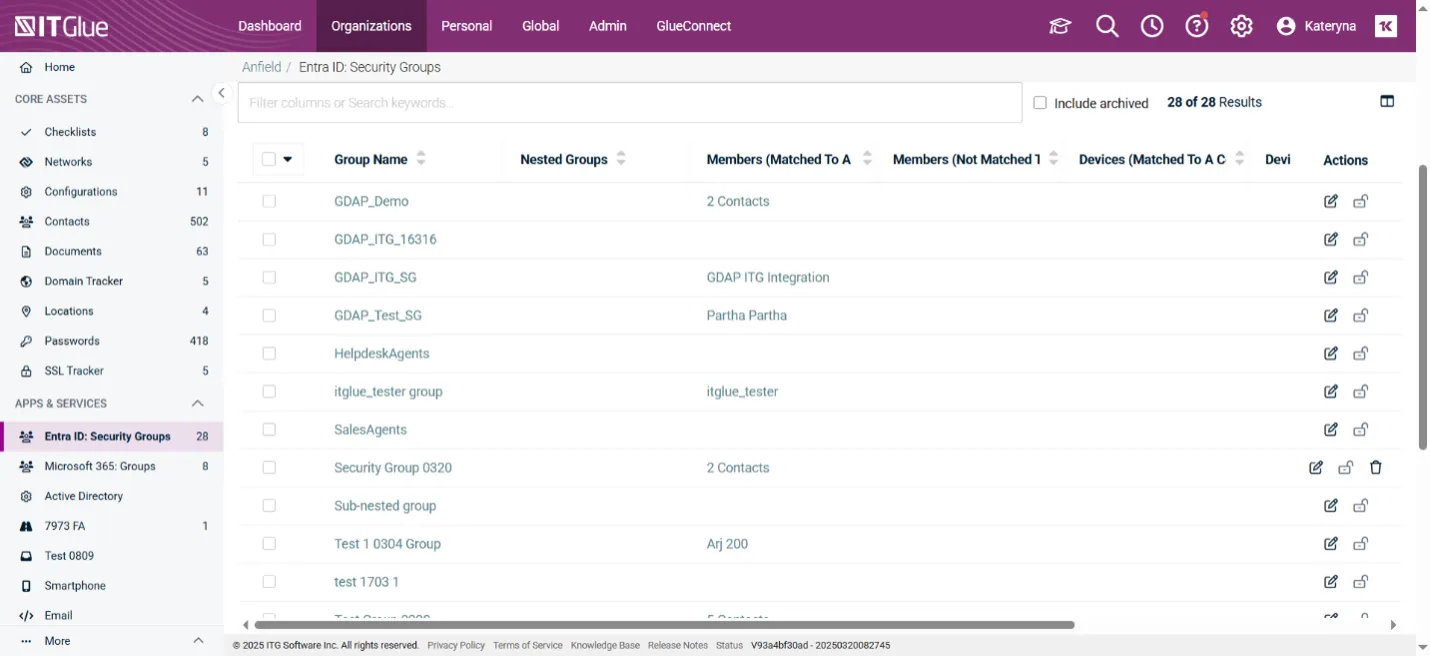Open the help question mark icon
The height and width of the screenshot is (660, 1430).
pyautogui.click(x=1197, y=26)
